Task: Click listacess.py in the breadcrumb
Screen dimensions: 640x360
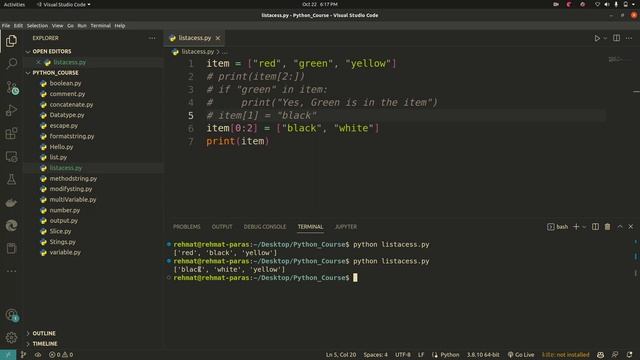Action: coord(198,52)
